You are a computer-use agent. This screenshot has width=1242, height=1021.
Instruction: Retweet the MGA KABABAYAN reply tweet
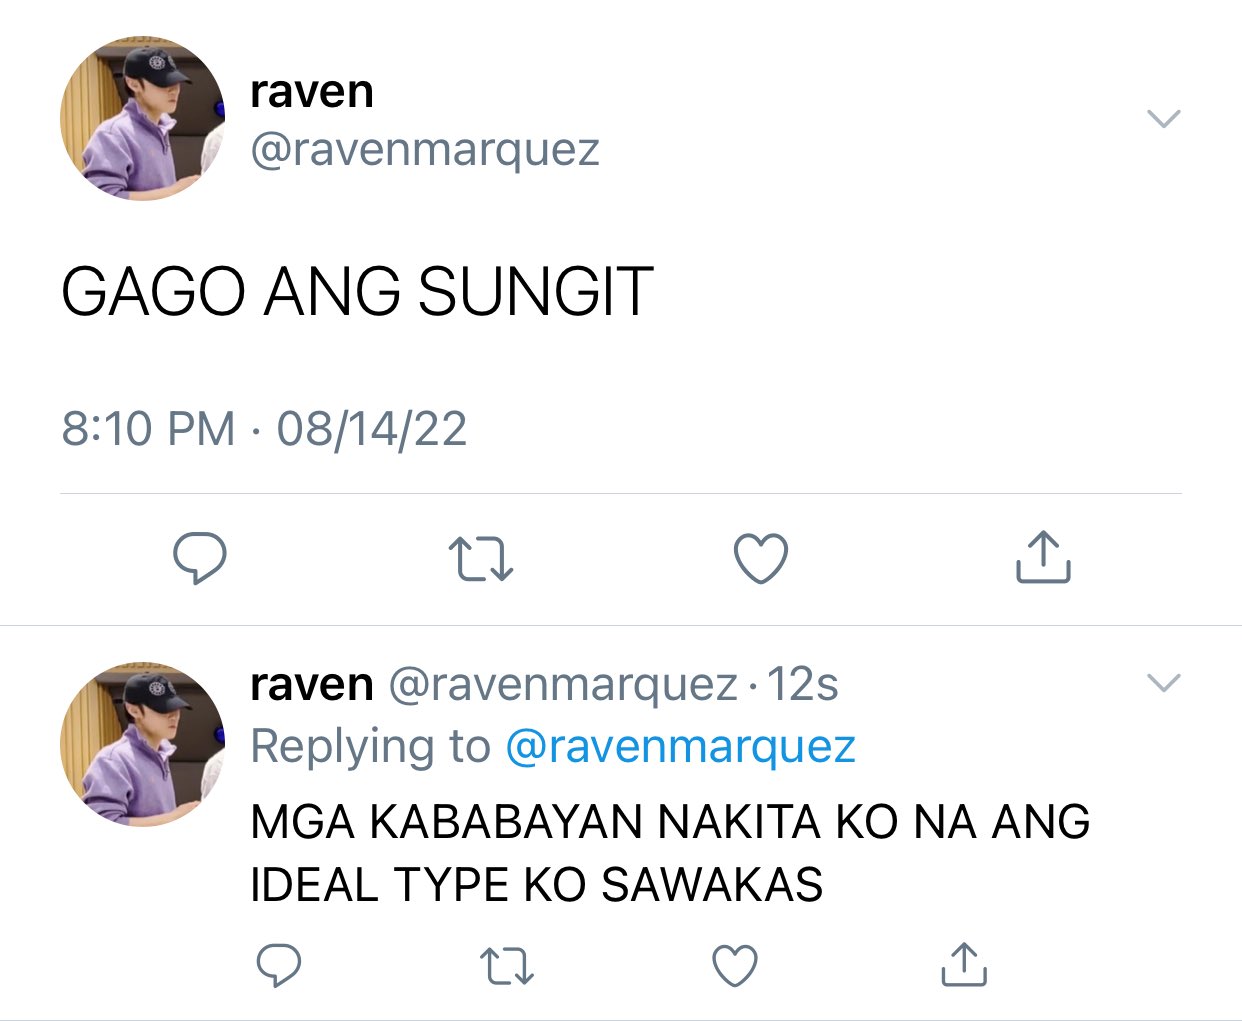pos(507,967)
